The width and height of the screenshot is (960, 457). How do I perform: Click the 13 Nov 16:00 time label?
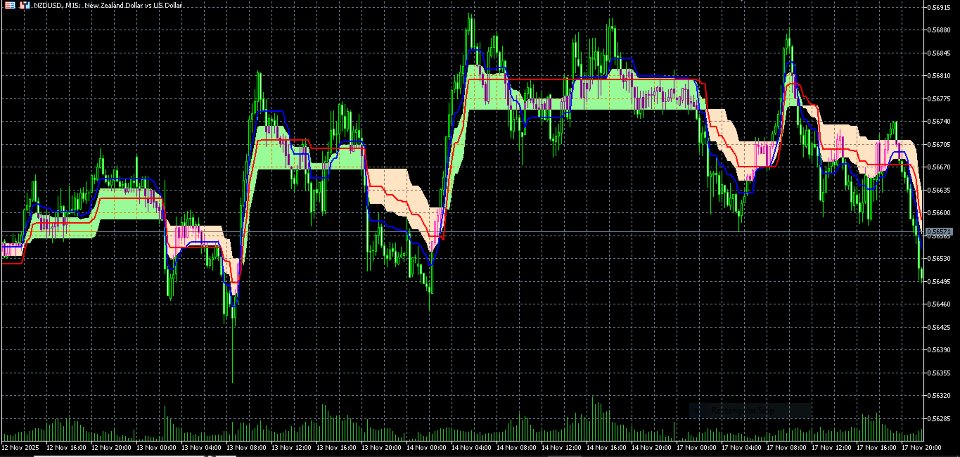point(338,447)
